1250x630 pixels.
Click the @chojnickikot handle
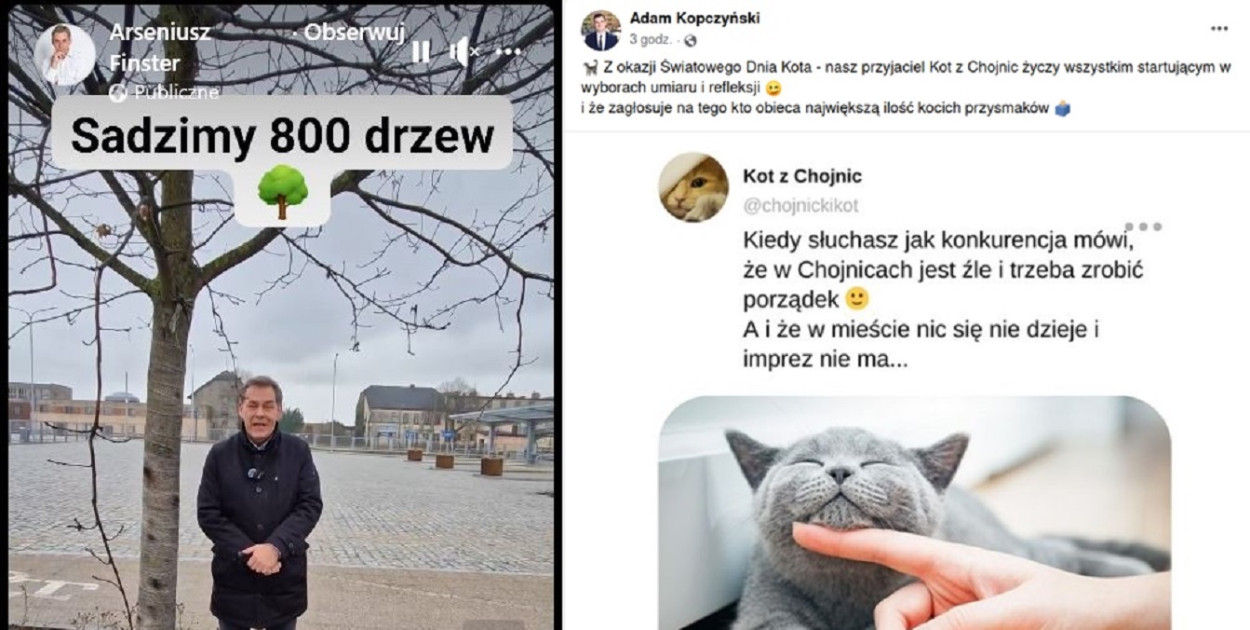(x=800, y=206)
